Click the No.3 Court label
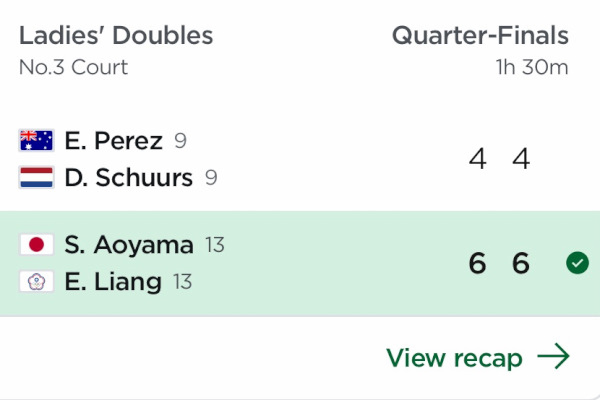The width and height of the screenshot is (600, 400). click(x=73, y=67)
